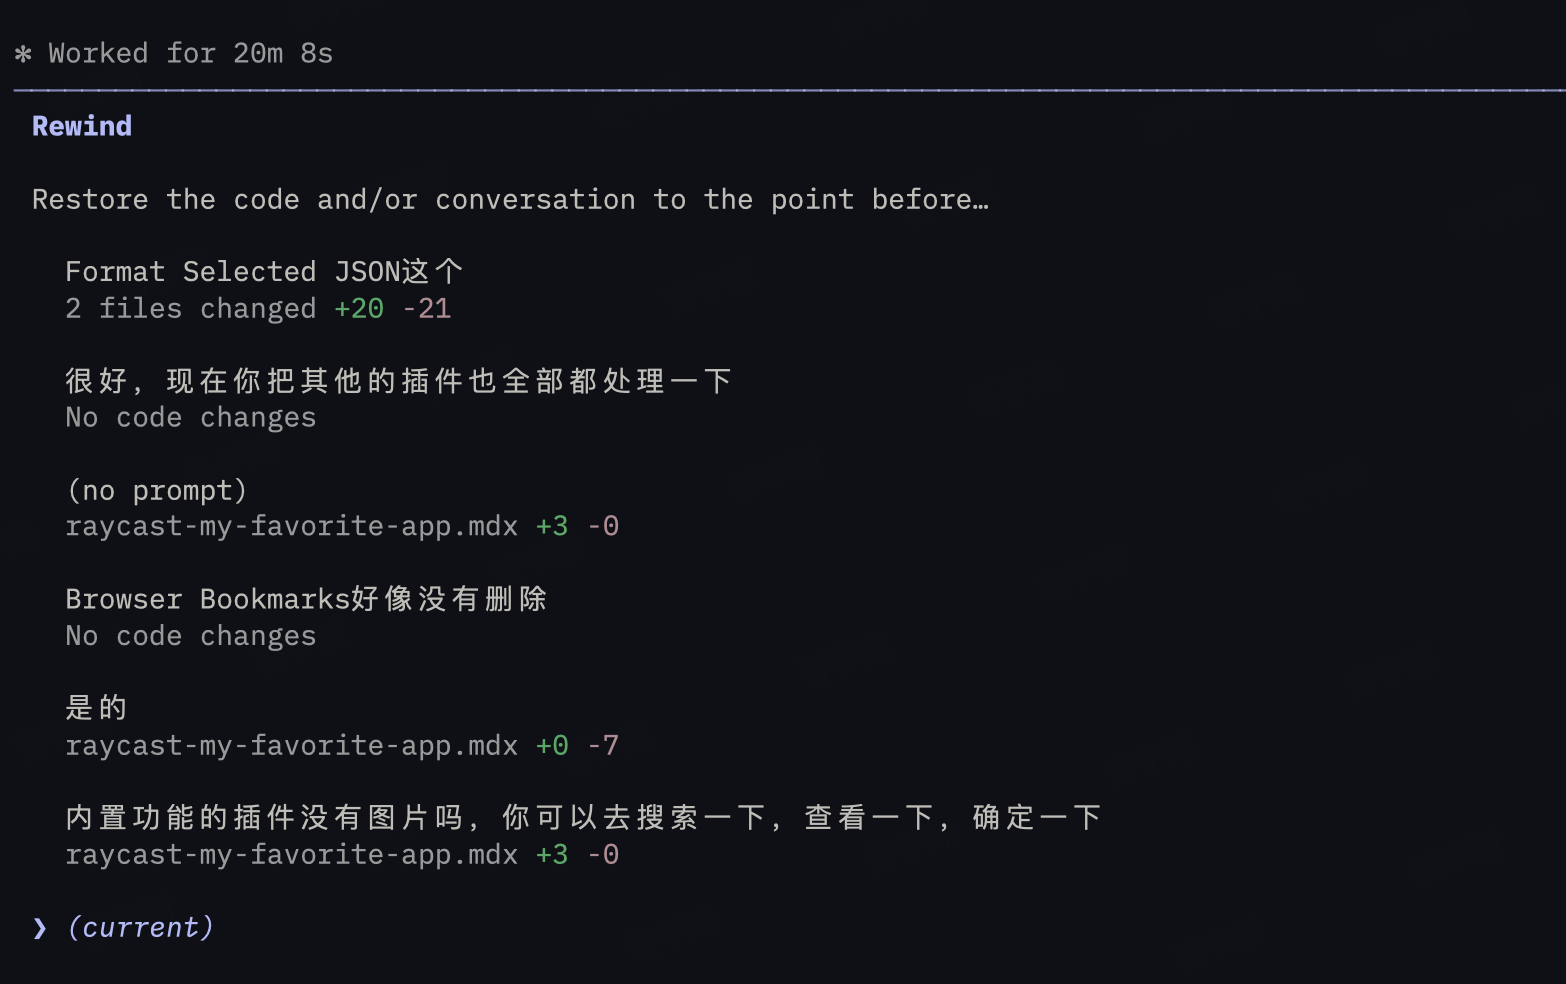Click "No code changes" under Browser Bookmarks entry
The height and width of the screenshot is (984, 1566).
(190, 636)
